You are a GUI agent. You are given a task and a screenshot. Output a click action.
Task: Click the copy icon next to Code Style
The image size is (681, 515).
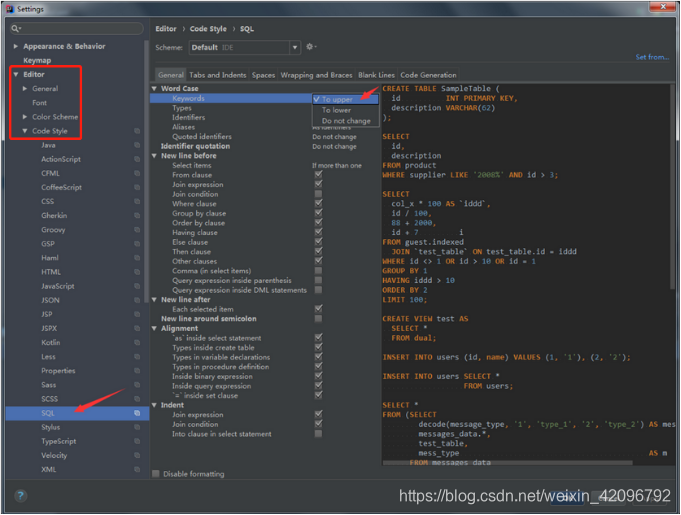coord(137,131)
